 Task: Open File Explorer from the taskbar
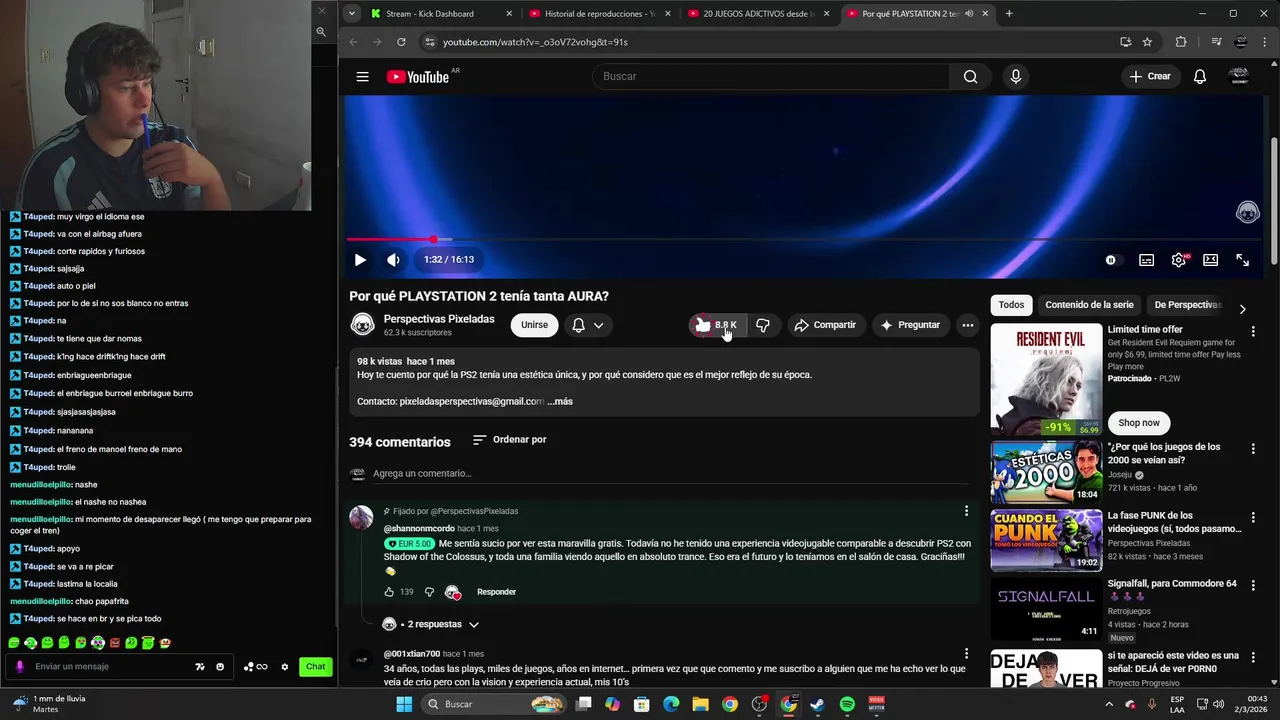click(x=700, y=704)
